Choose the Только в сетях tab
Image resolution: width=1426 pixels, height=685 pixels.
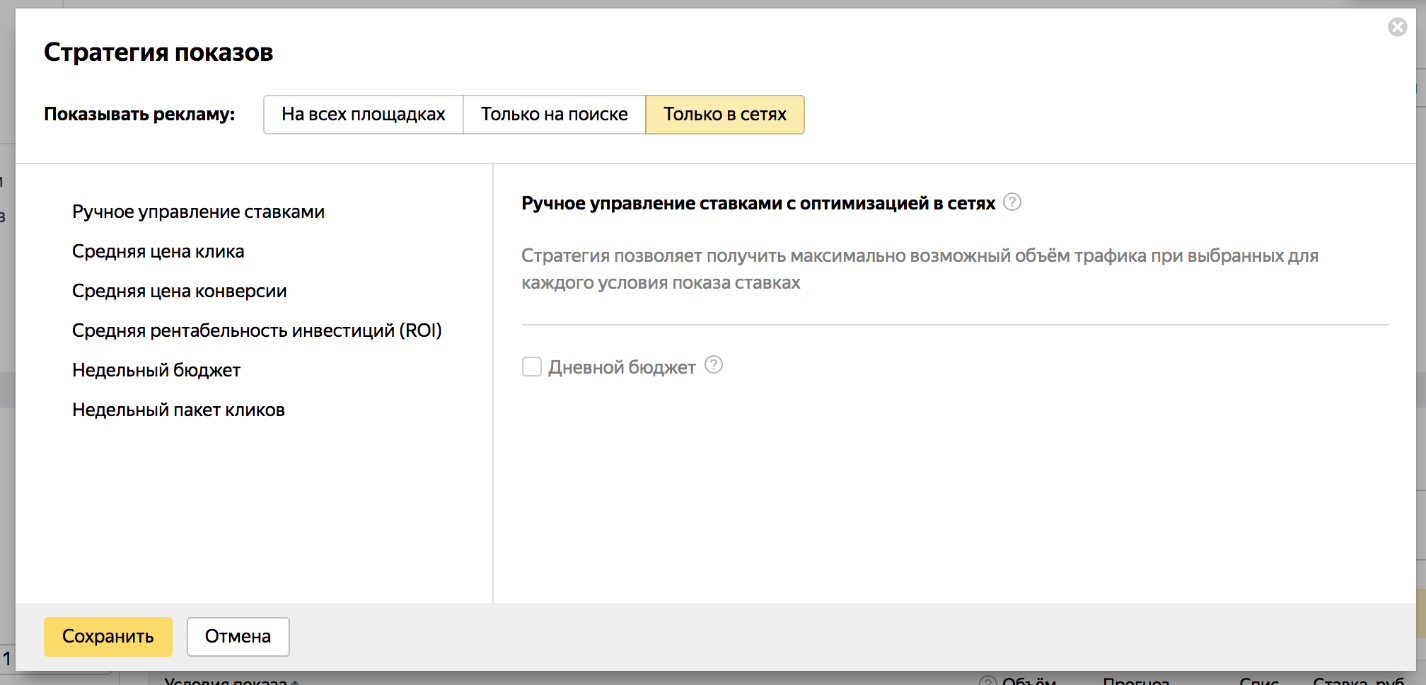[x=725, y=114]
